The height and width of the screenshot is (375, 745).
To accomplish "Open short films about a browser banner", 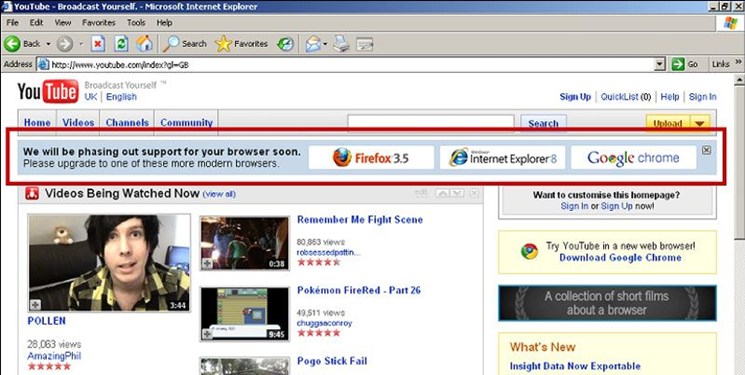I will (x=607, y=303).
